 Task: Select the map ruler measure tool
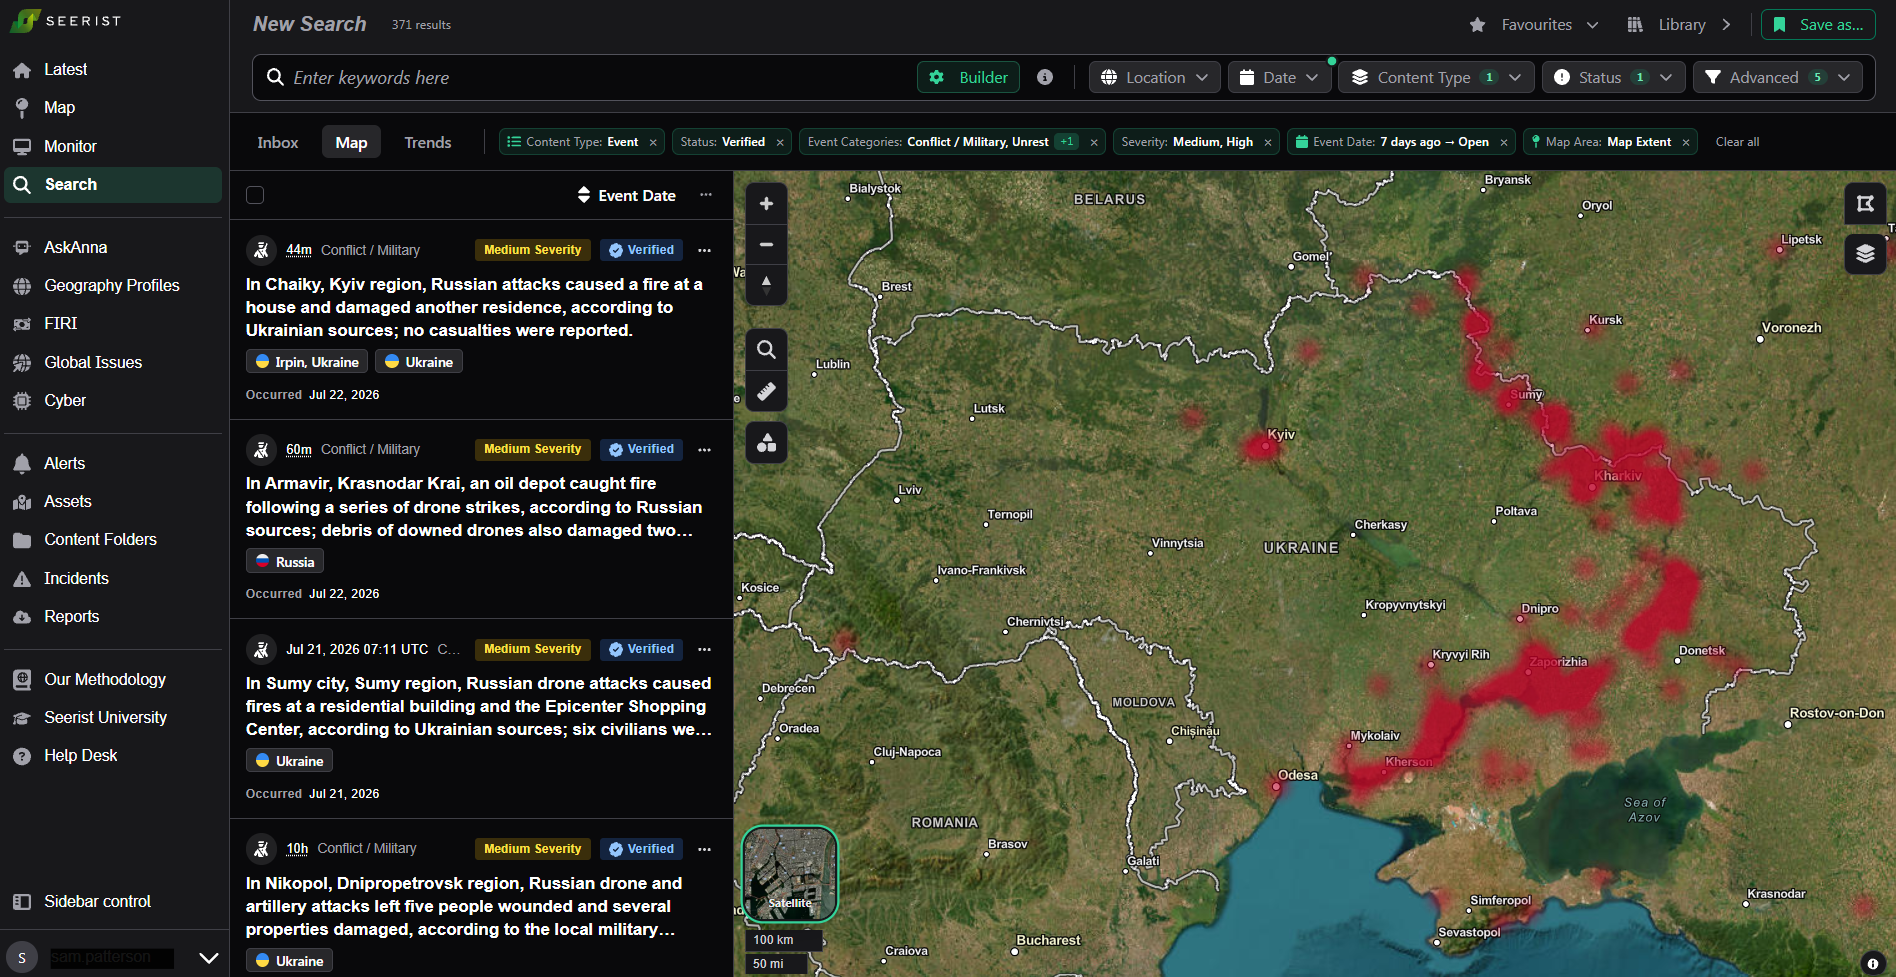click(x=766, y=391)
